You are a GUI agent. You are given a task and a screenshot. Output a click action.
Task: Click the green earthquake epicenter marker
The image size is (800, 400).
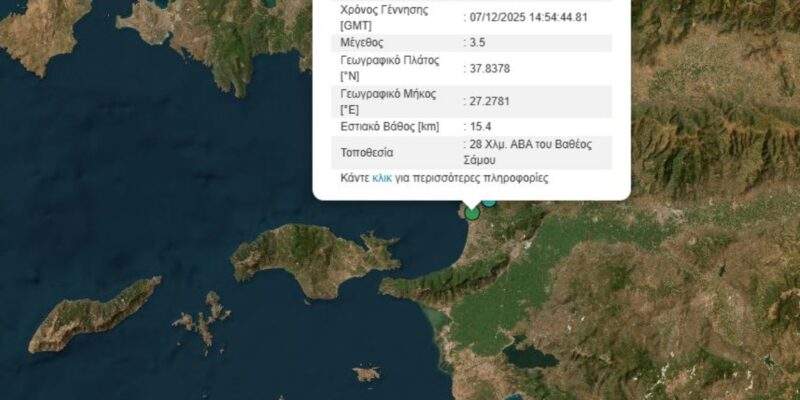(x=472, y=213)
